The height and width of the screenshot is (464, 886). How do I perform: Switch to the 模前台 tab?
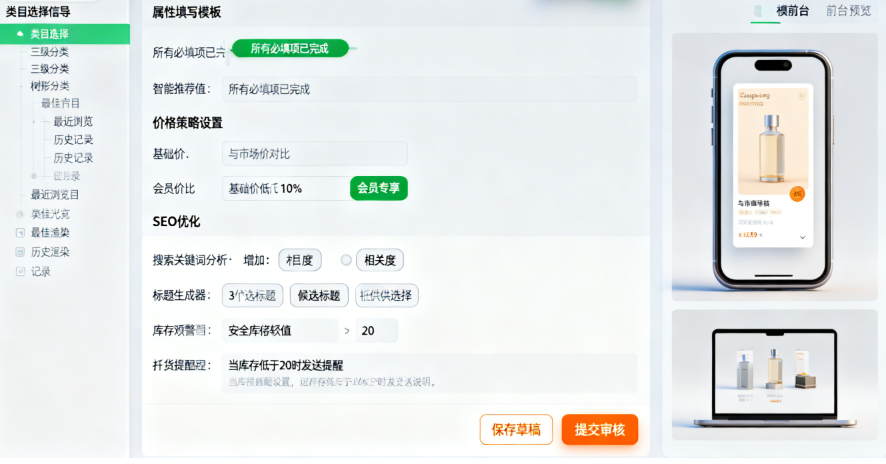coord(792,11)
